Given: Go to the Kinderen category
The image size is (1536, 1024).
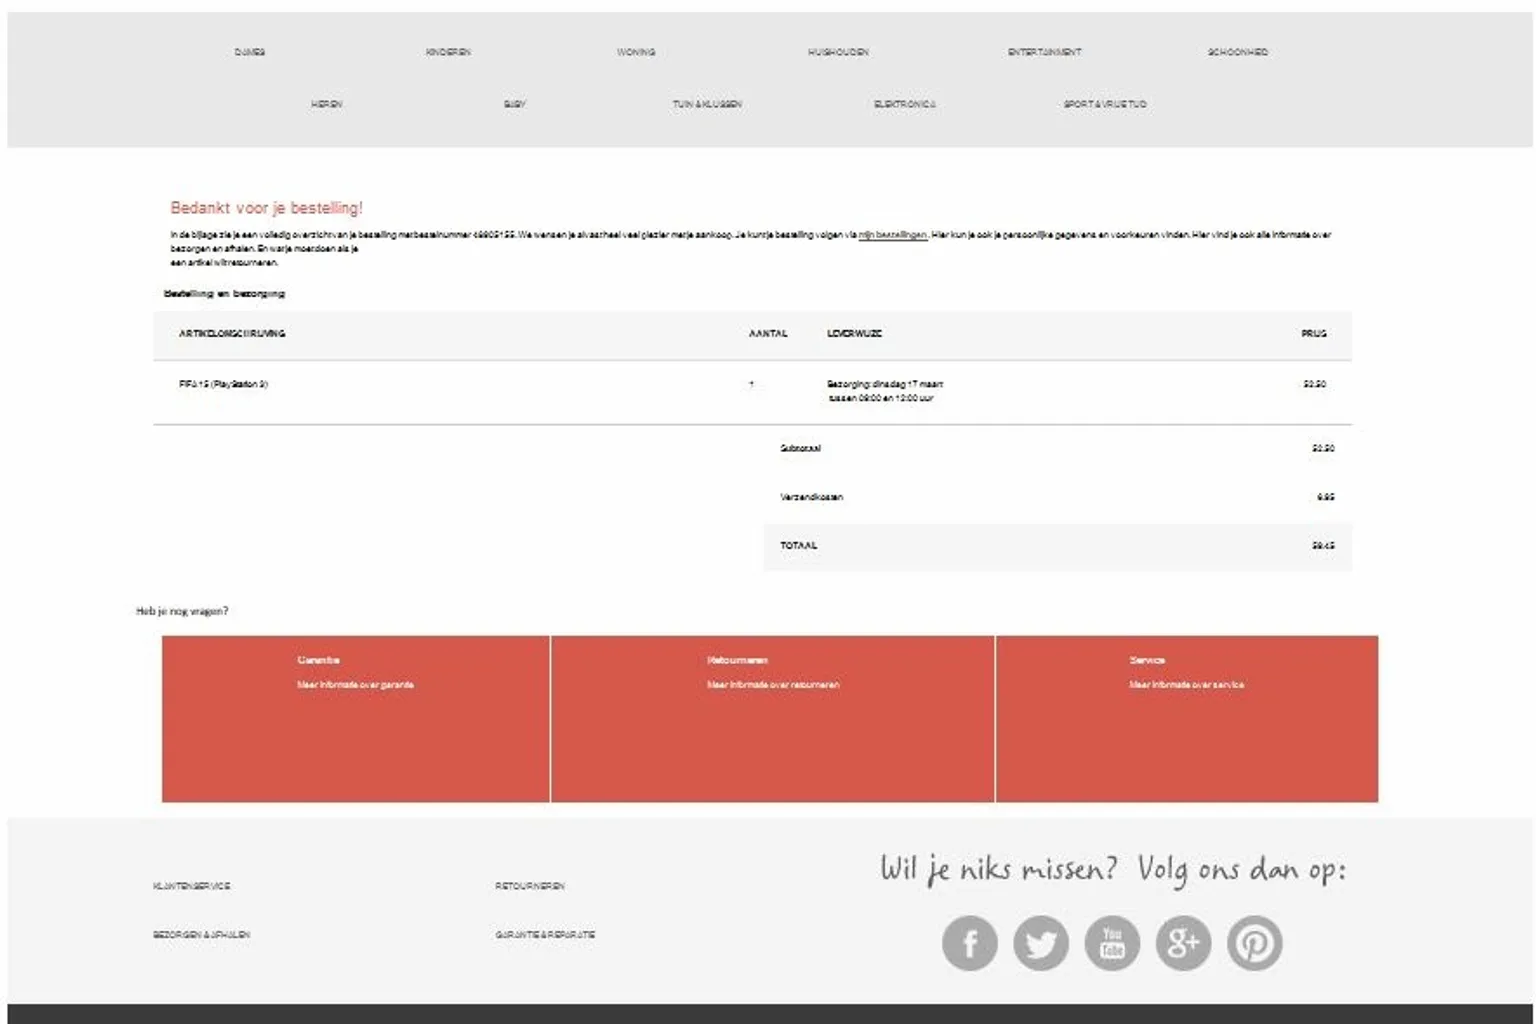Looking at the screenshot, I should [448, 52].
